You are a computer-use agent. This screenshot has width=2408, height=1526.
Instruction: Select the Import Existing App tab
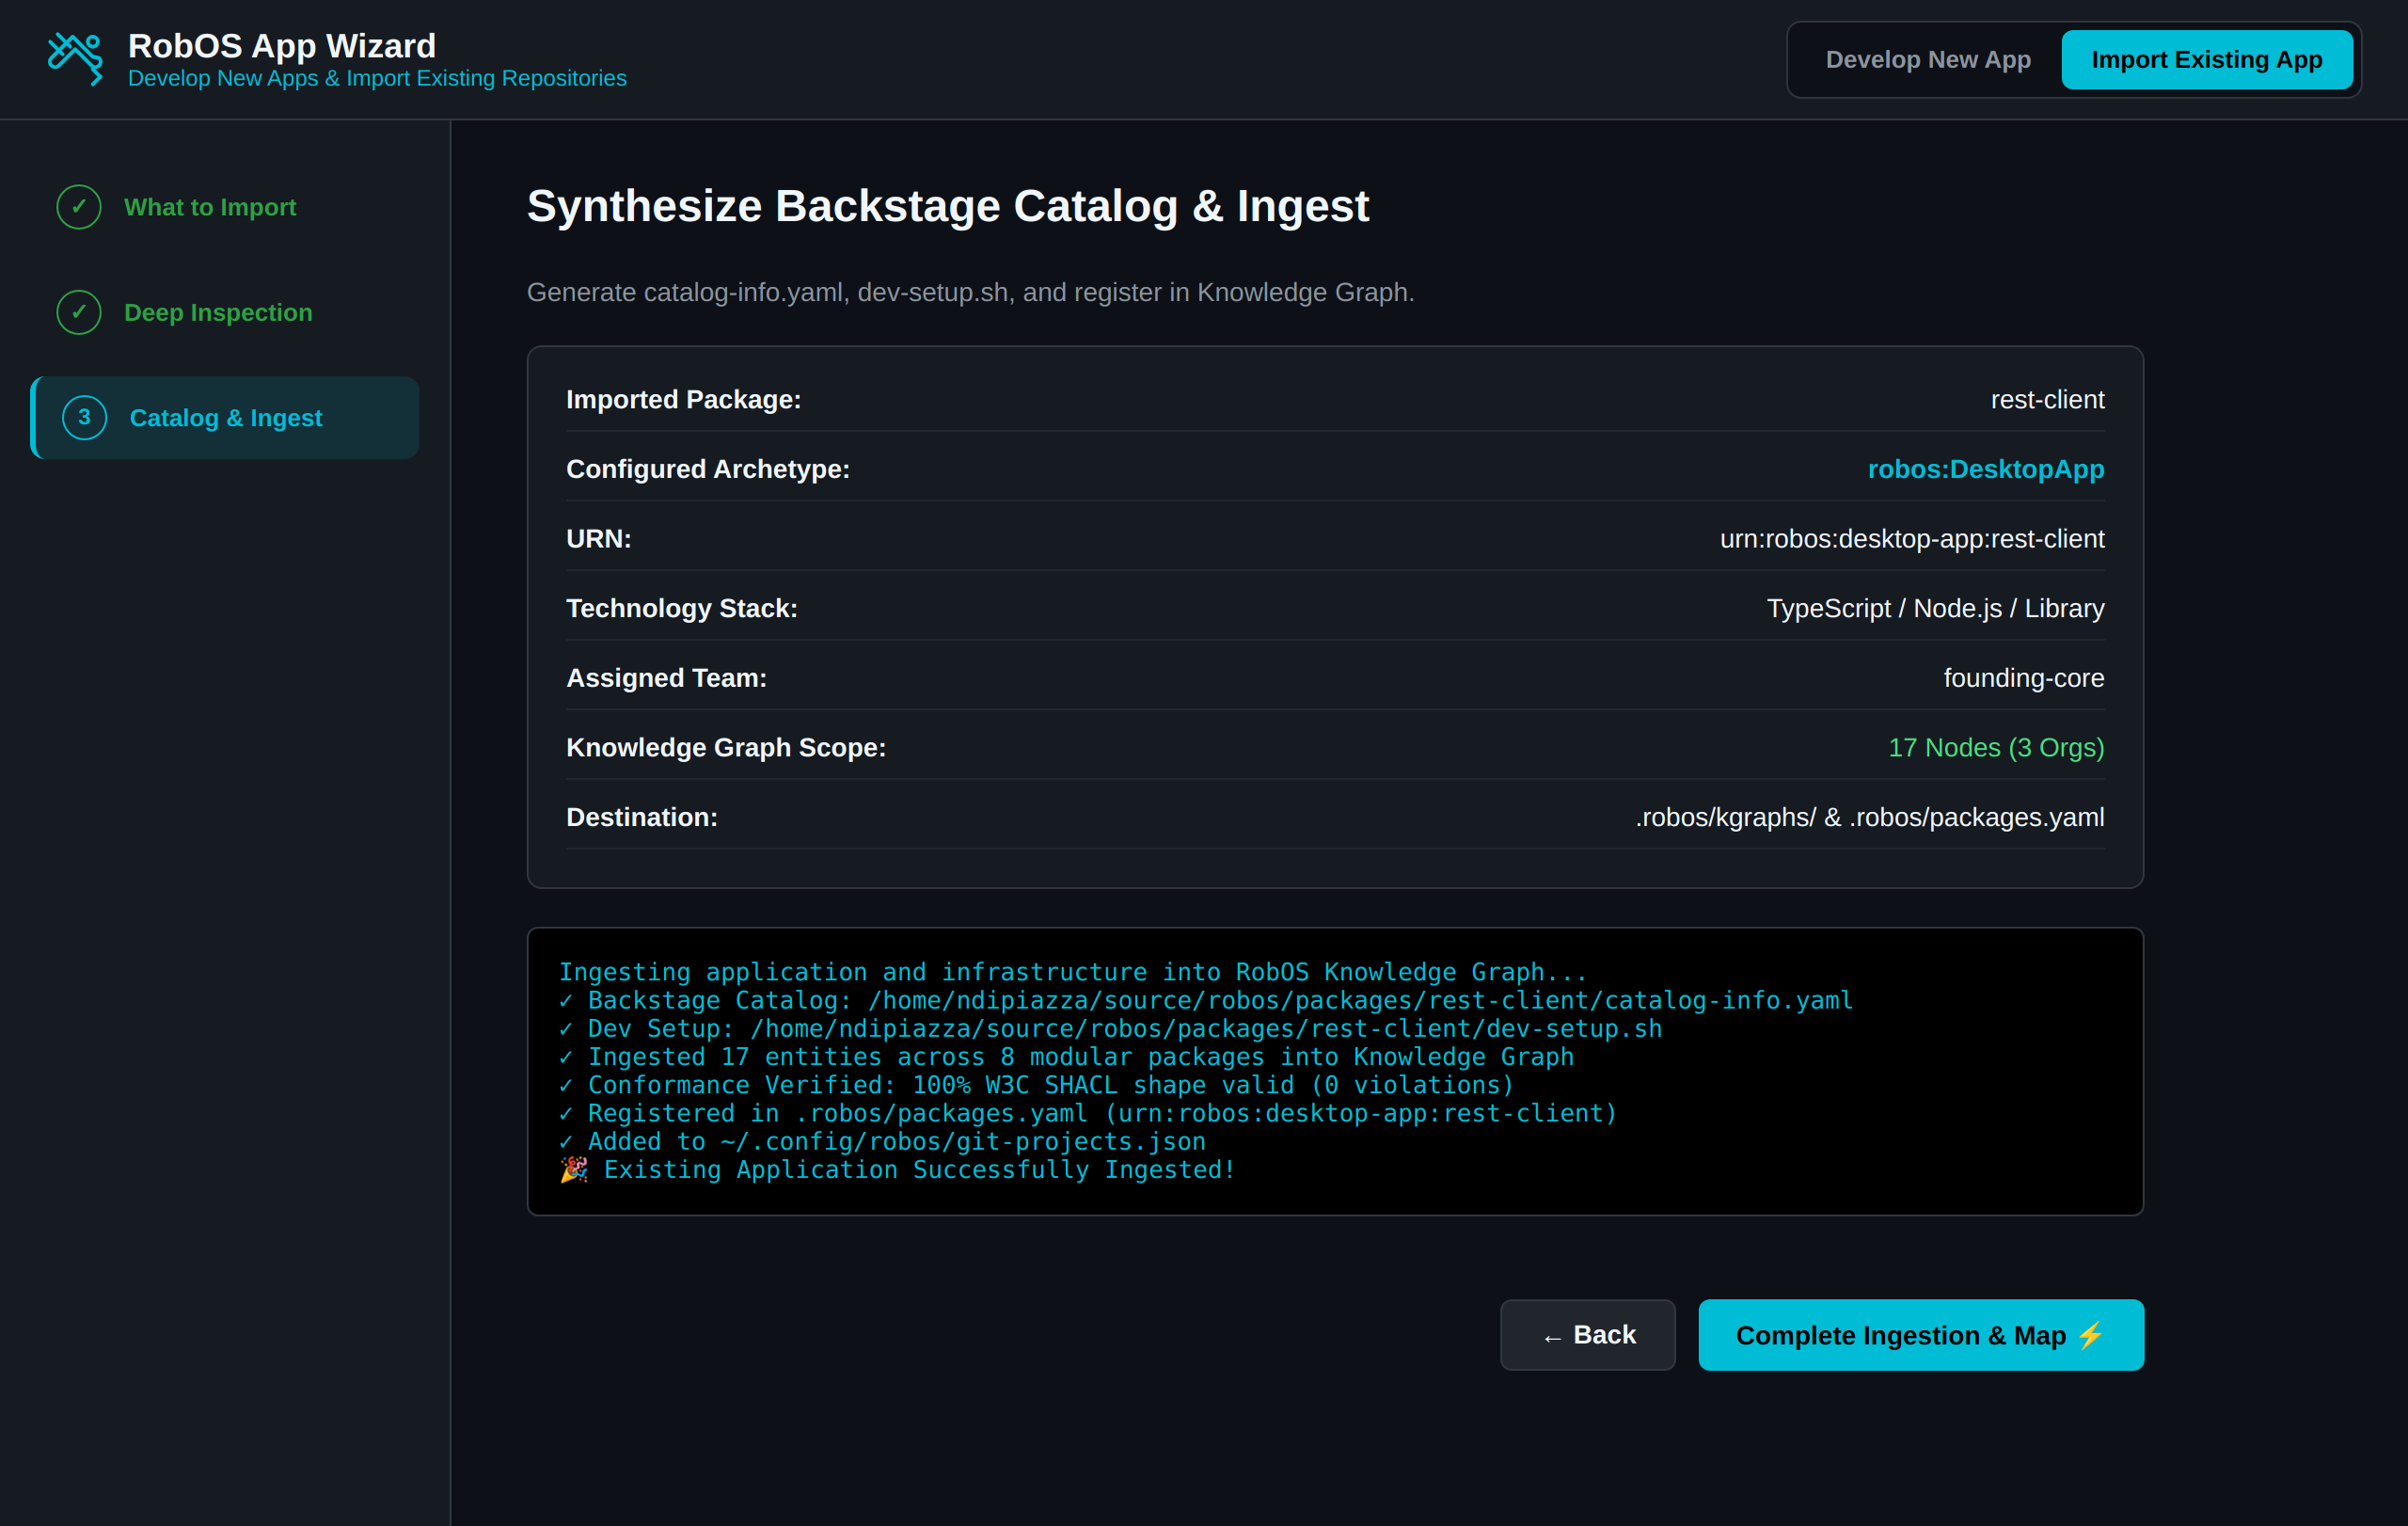tap(2206, 59)
